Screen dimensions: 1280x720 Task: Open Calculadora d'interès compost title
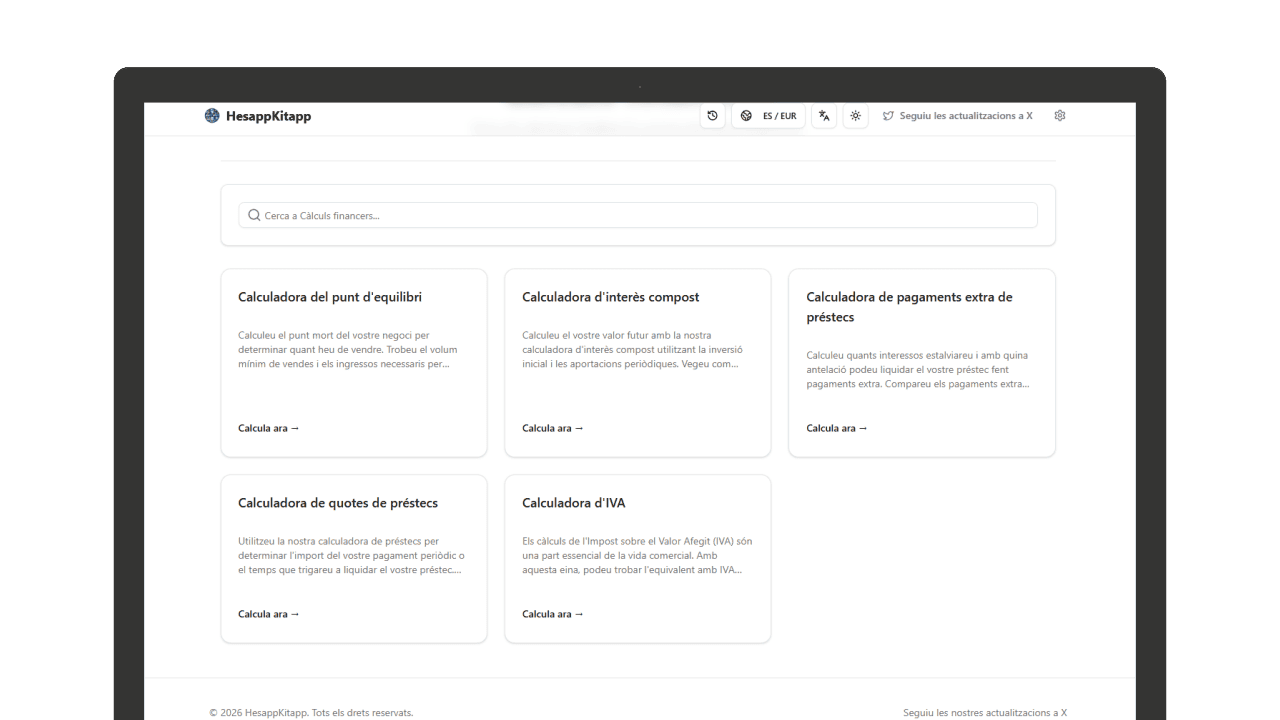(610, 297)
